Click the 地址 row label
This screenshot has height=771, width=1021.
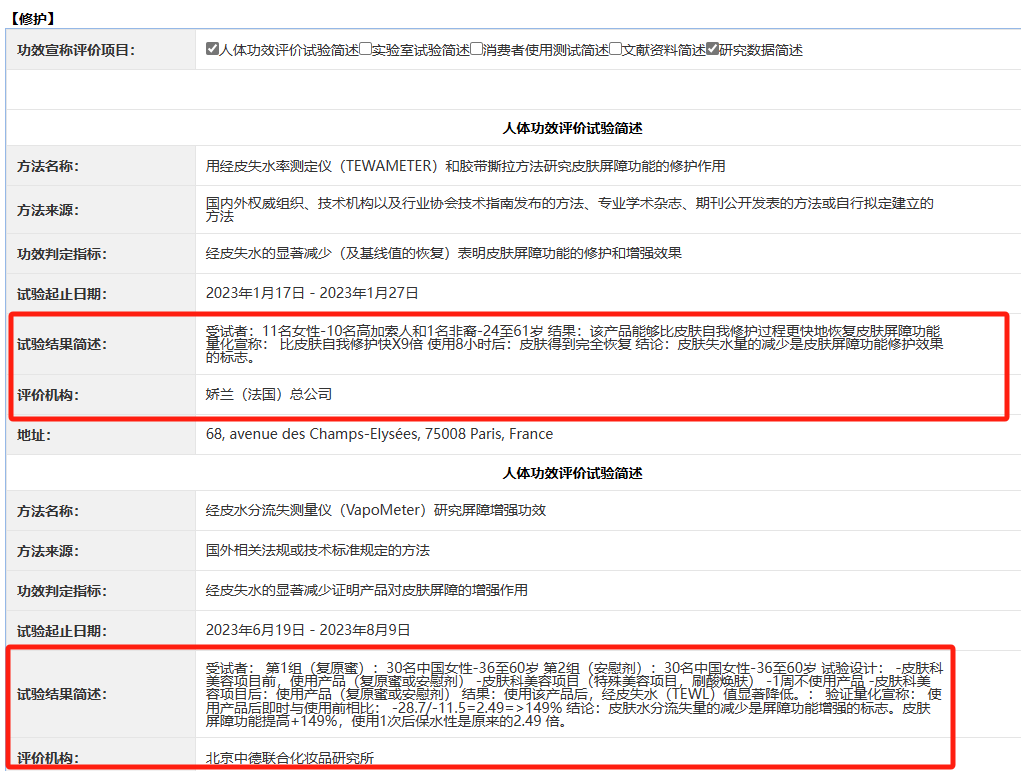(x=33, y=435)
